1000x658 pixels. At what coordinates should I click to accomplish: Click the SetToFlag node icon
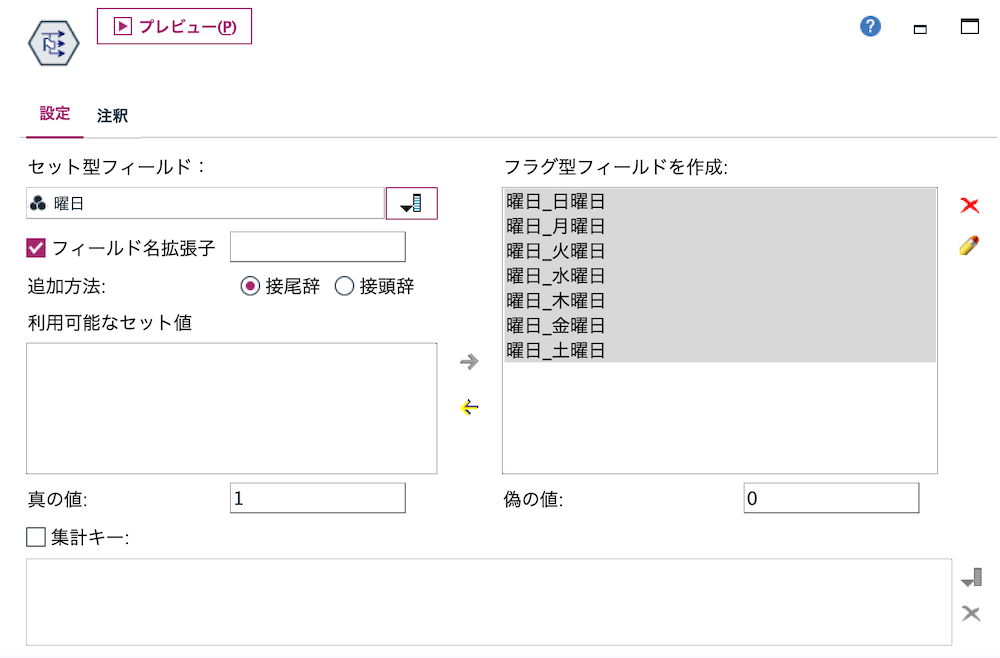click(x=51, y=41)
